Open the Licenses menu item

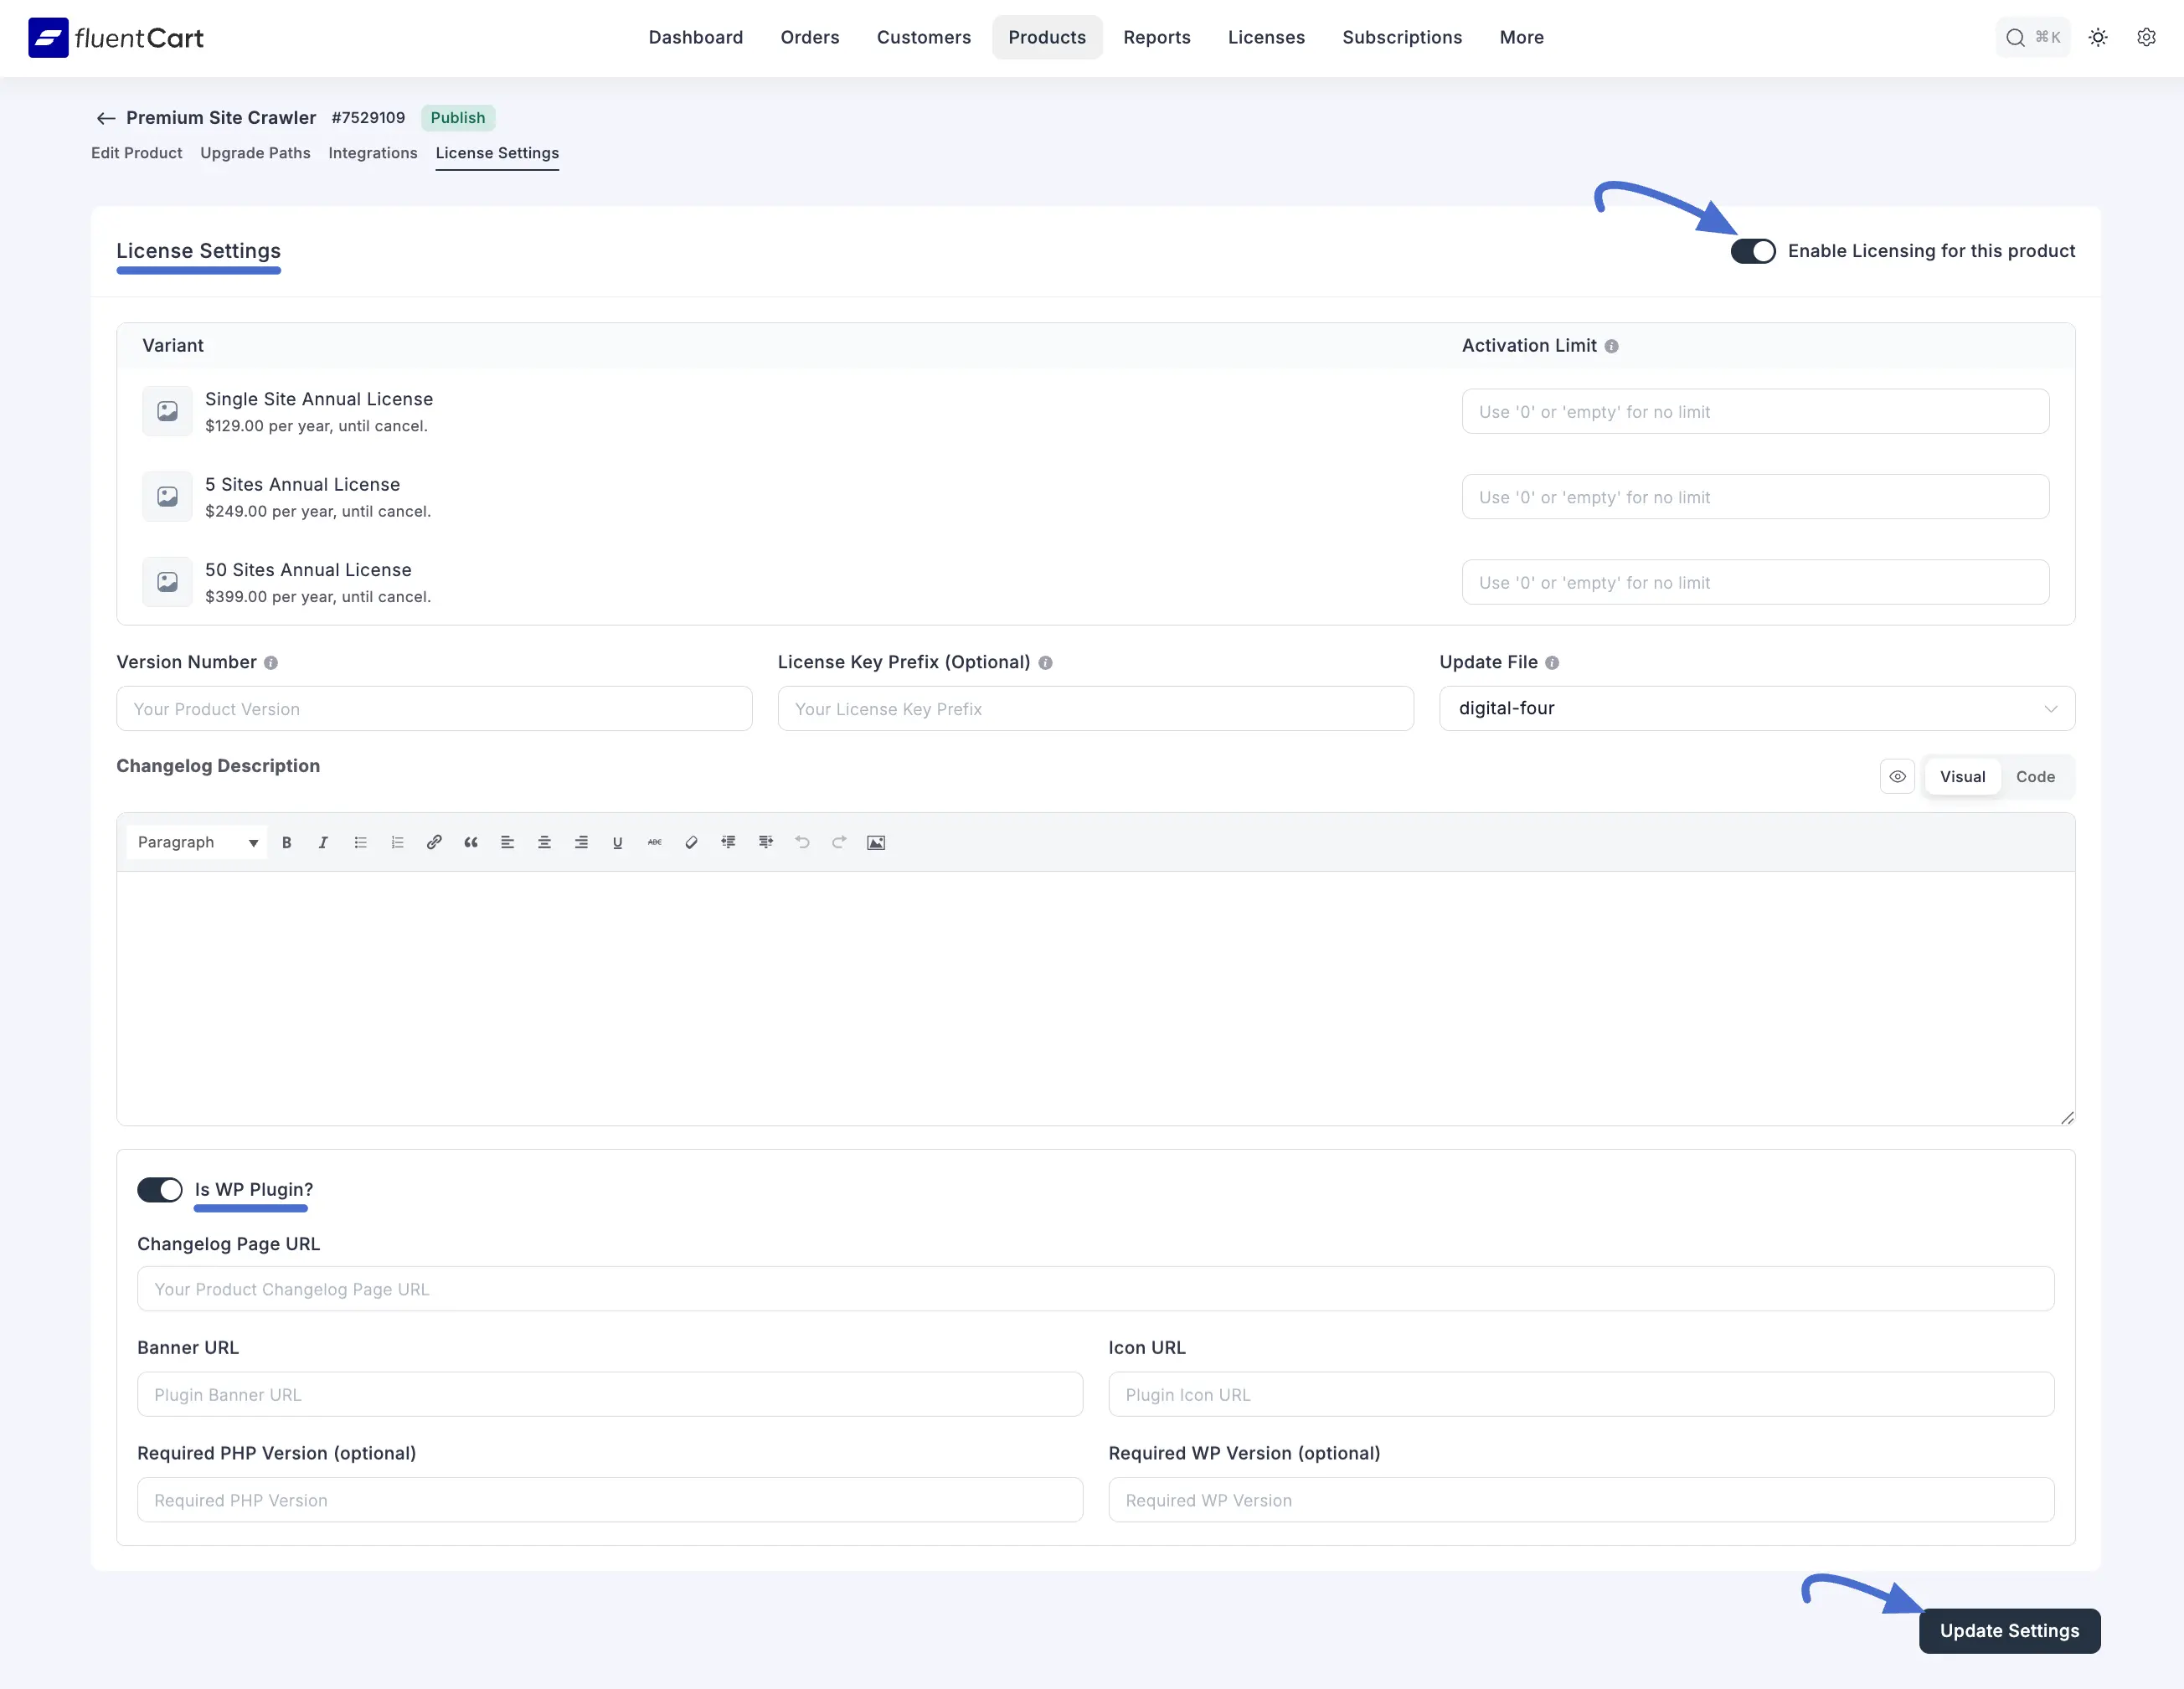[1266, 37]
